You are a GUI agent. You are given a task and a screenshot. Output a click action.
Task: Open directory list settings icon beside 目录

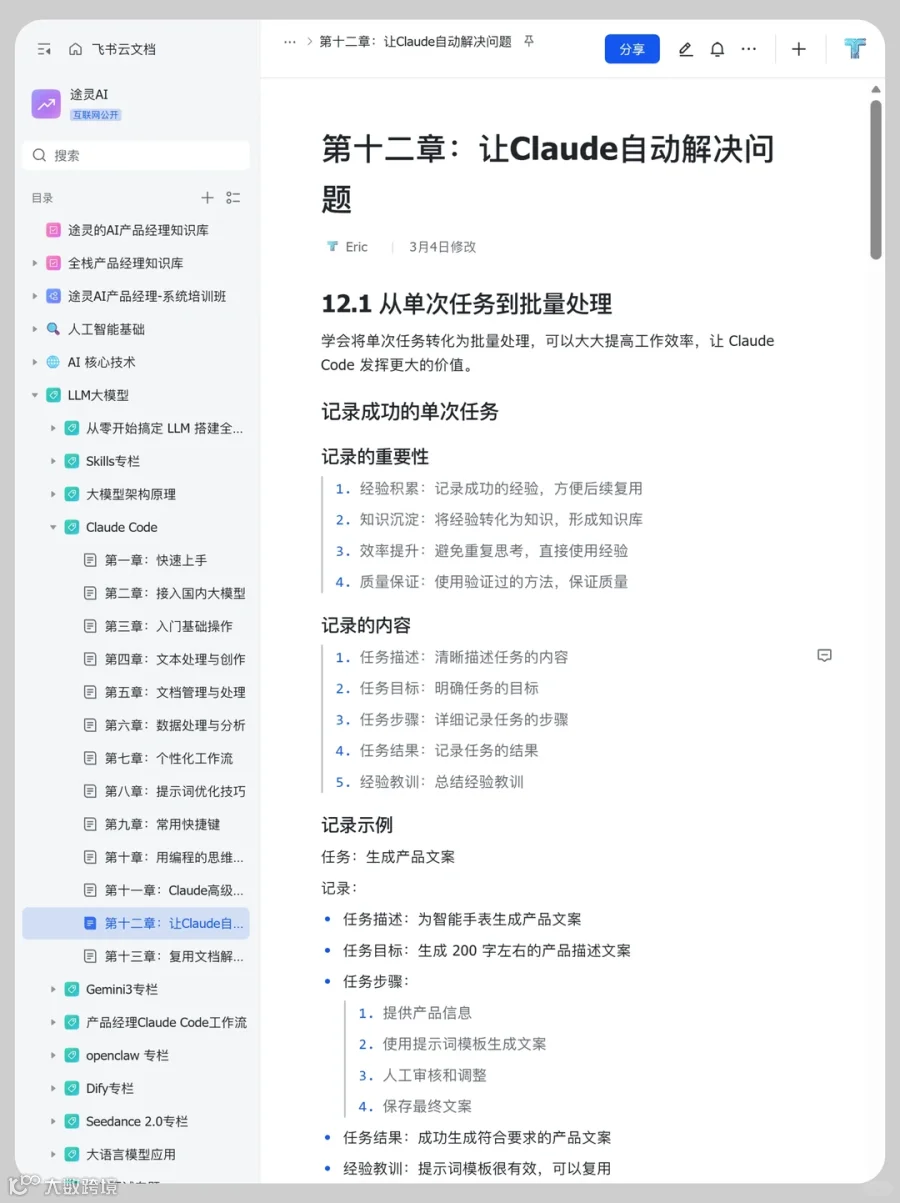pos(233,198)
